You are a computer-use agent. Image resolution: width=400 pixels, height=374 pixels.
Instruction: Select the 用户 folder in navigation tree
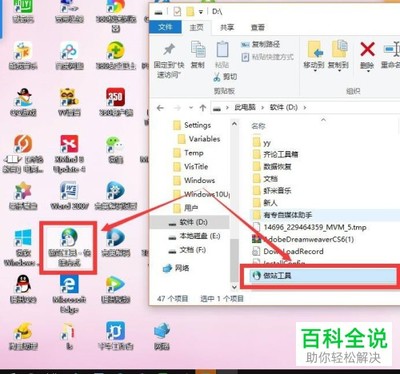click(x=186, y=208)
